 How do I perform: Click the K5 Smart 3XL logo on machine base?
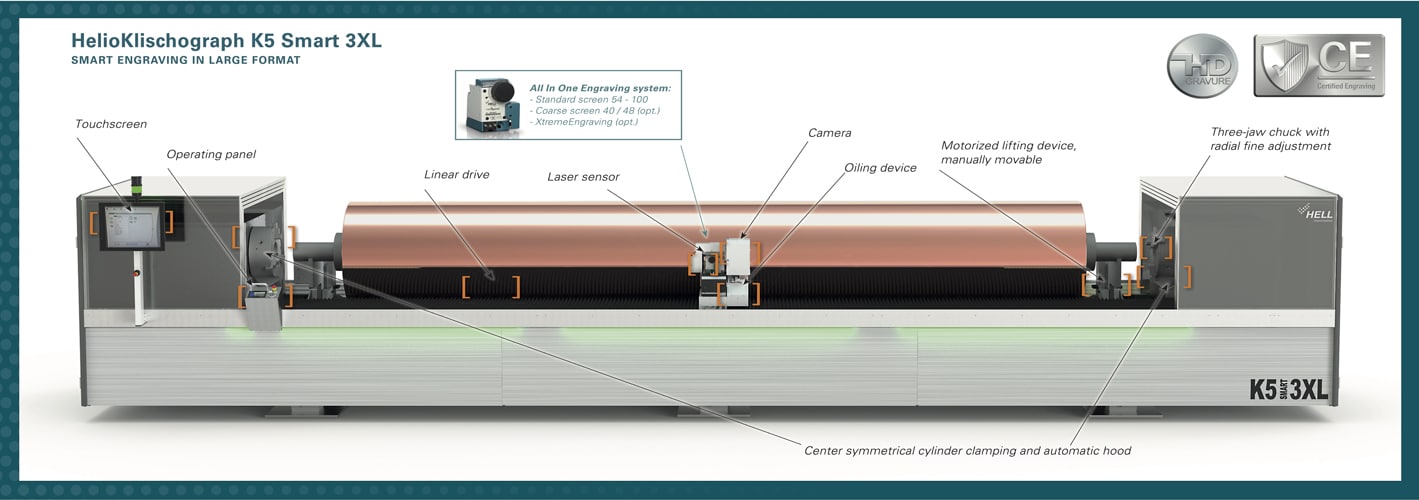pos(1288,389)
